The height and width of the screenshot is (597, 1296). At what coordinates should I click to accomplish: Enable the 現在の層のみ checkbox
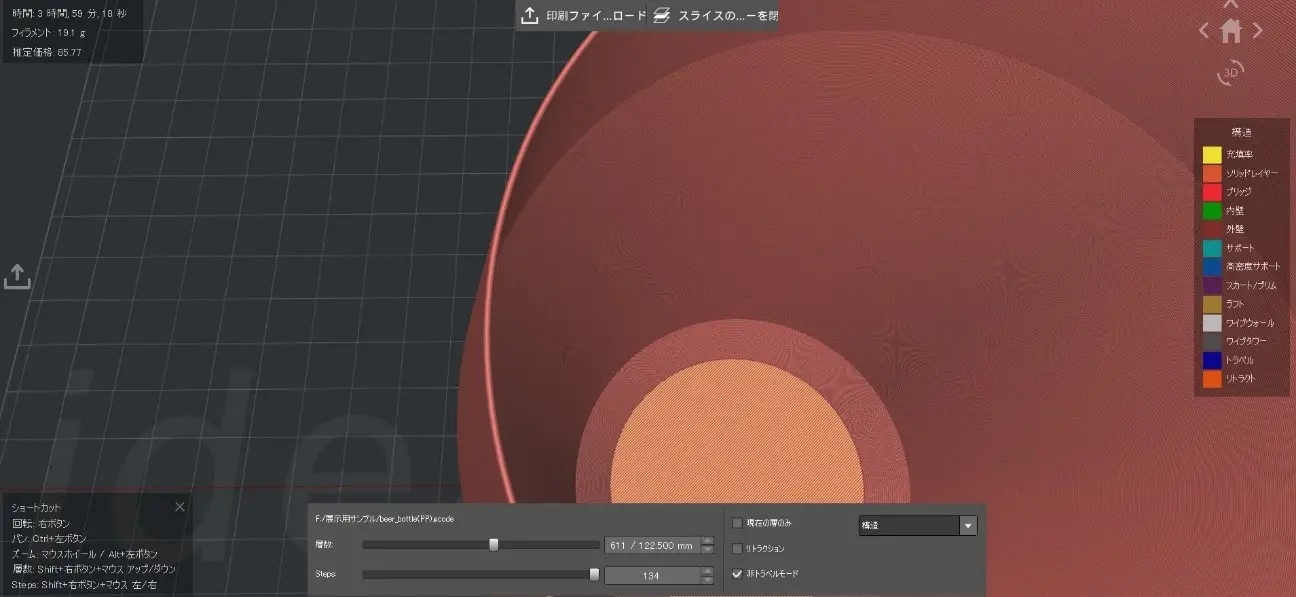click(738, 523)
